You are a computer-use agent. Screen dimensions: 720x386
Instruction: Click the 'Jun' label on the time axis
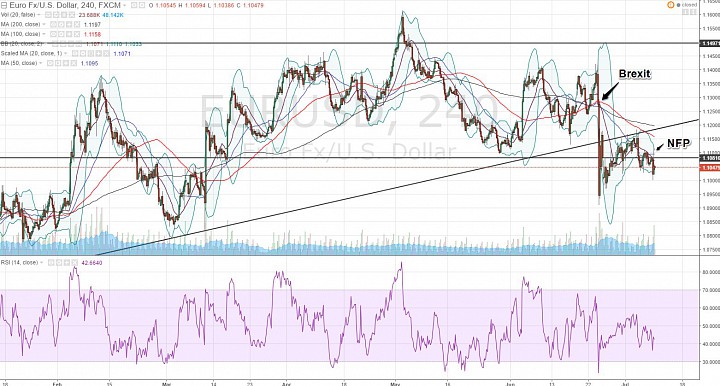coord(511,383)
